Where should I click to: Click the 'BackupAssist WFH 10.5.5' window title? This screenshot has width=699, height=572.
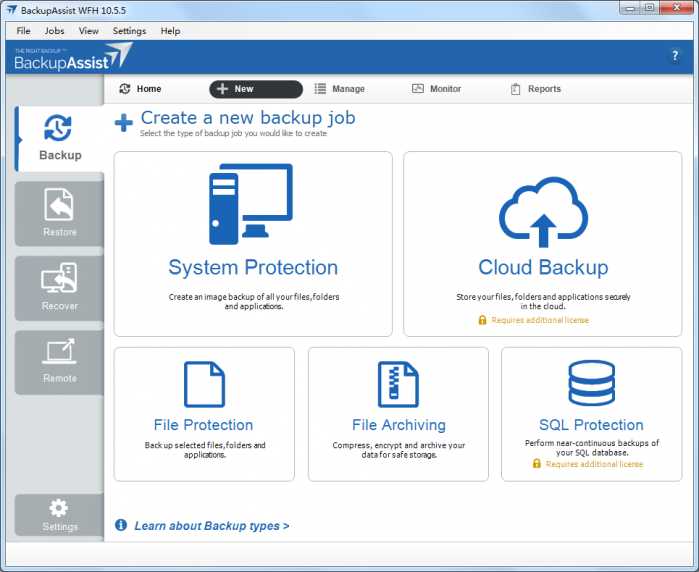[x=73, y=10]
